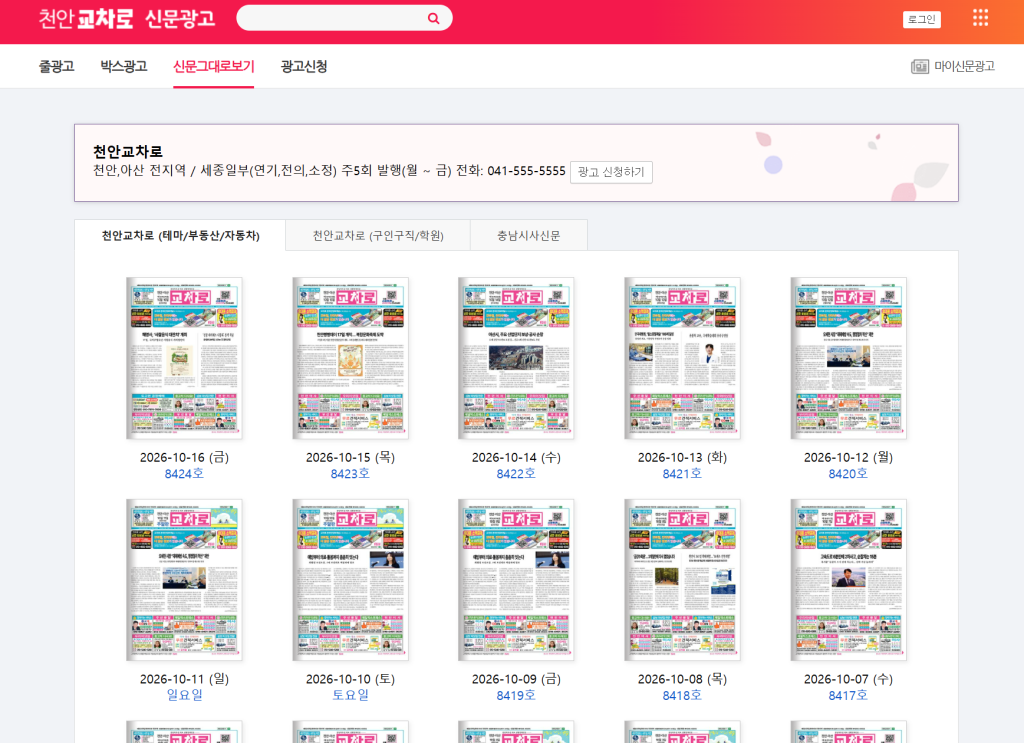Click the 8417호 issue link
1024x743 pixels.
(x=848, y=695)
